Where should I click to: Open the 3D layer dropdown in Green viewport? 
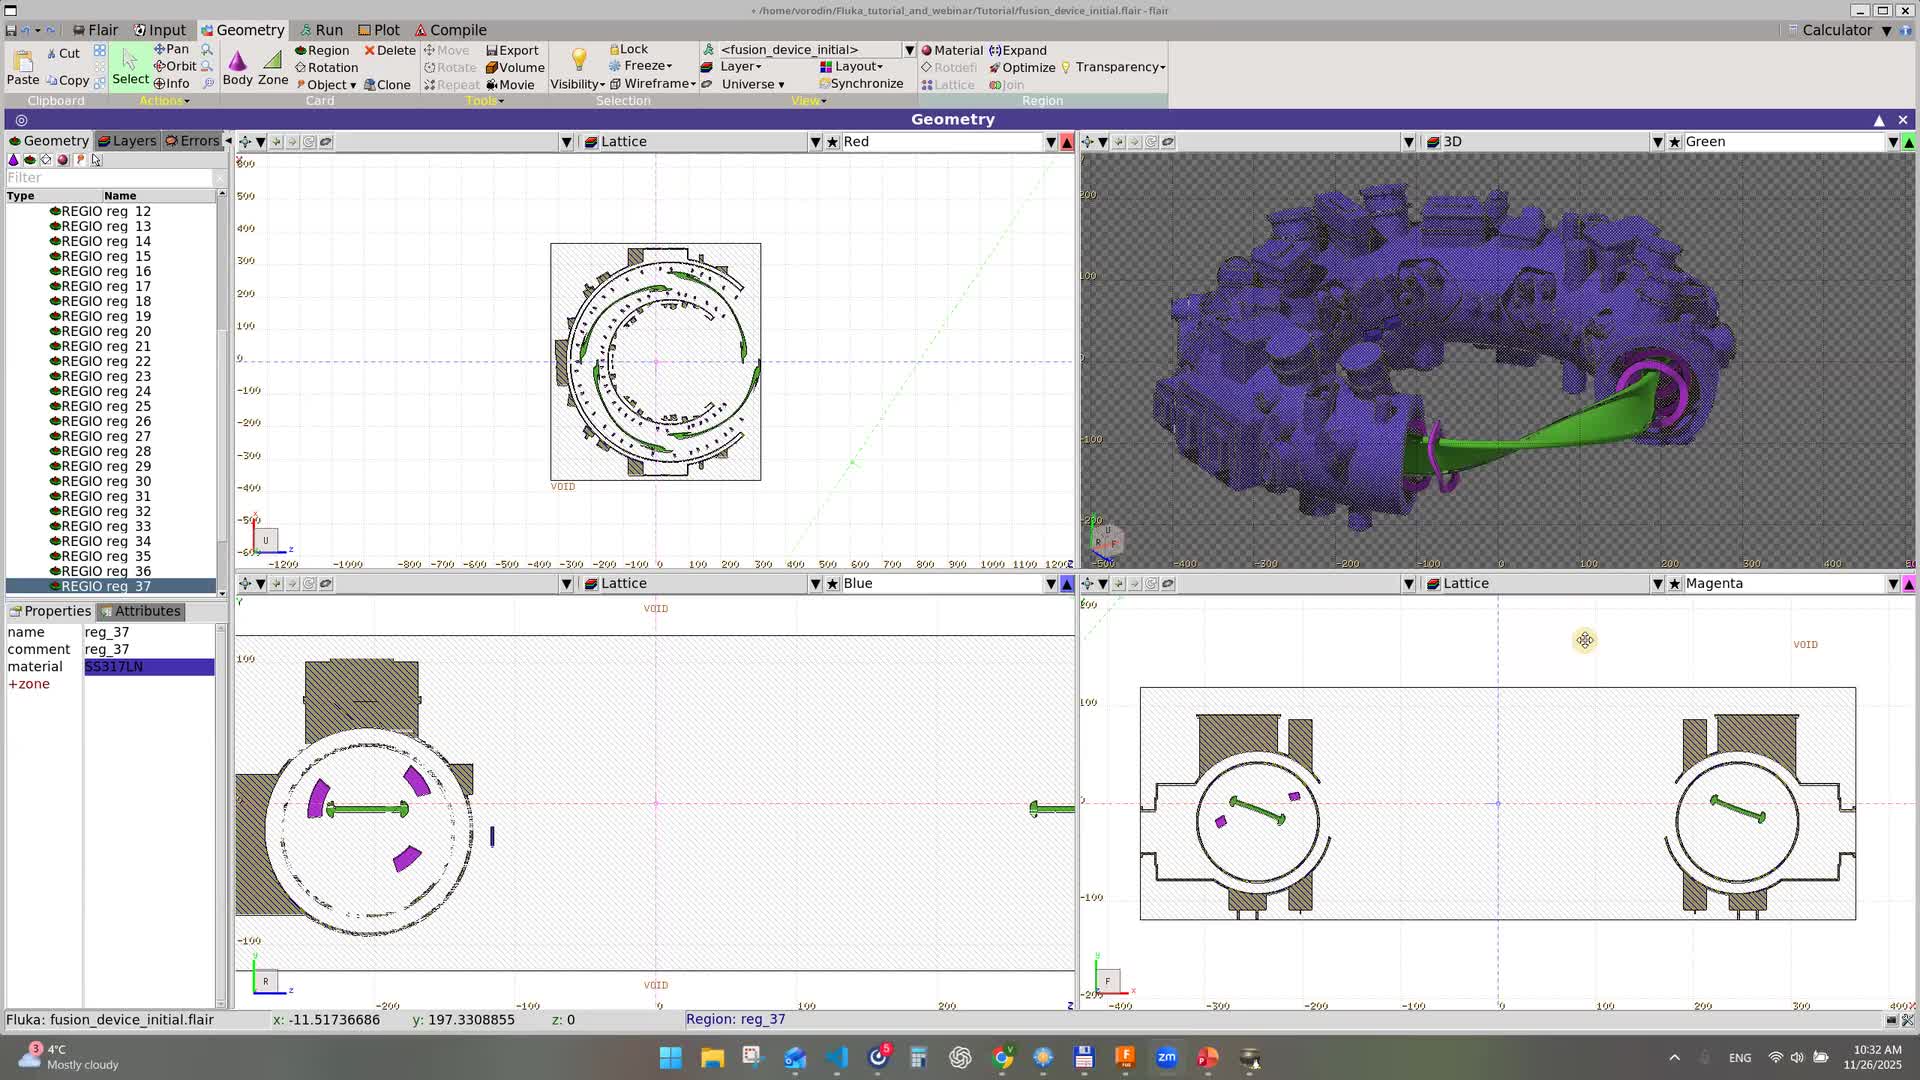[1657, 142]
